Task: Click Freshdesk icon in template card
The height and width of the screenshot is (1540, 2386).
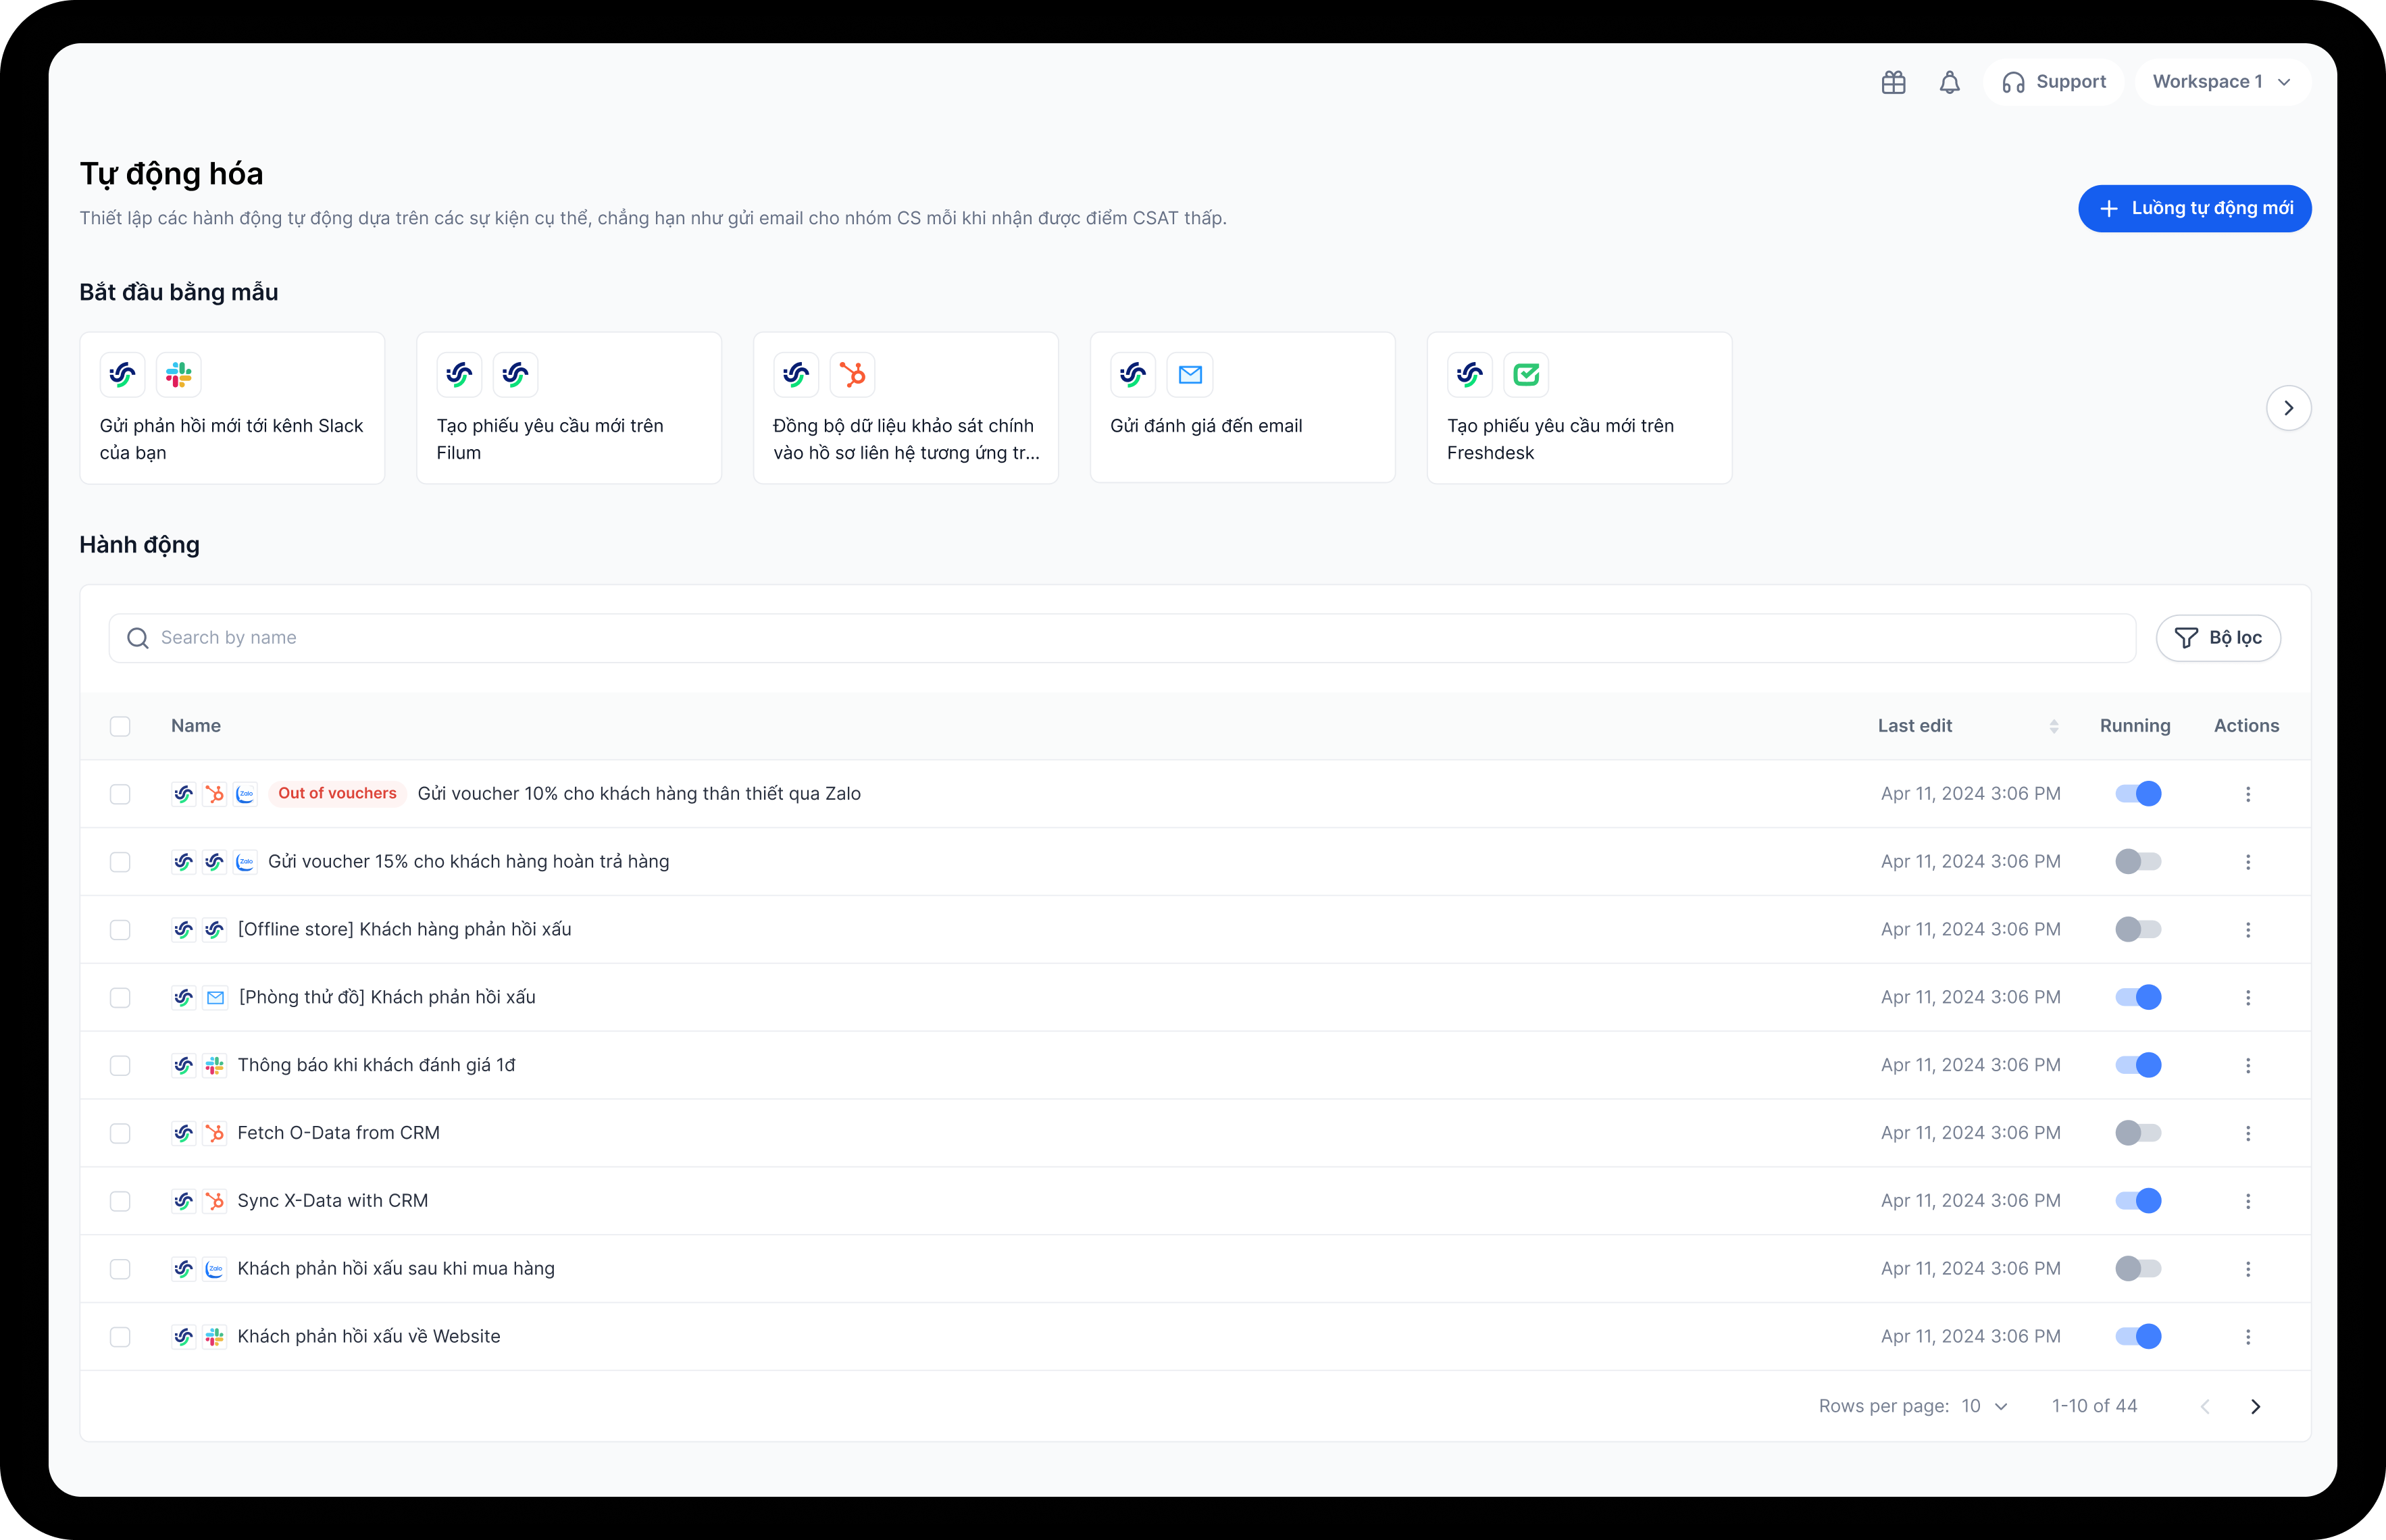Action: (1526, 375)
